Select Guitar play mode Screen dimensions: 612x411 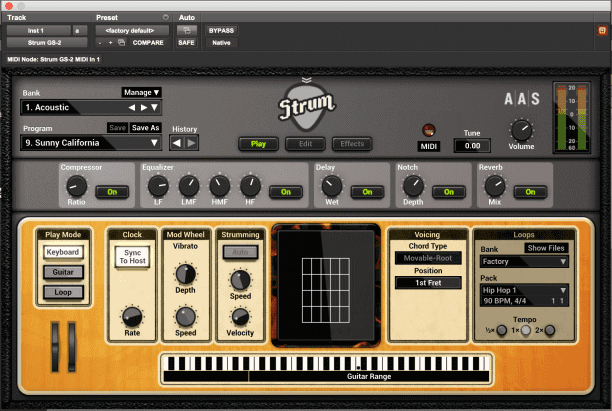pyautogui.click(x=63, y=272)
